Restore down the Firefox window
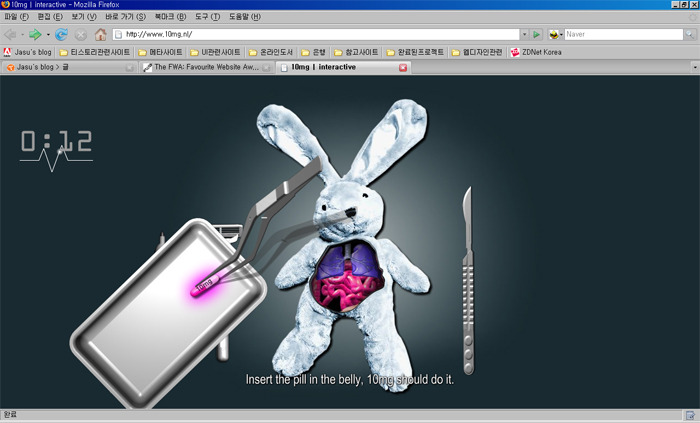700x423 pixels. (684, 4)
